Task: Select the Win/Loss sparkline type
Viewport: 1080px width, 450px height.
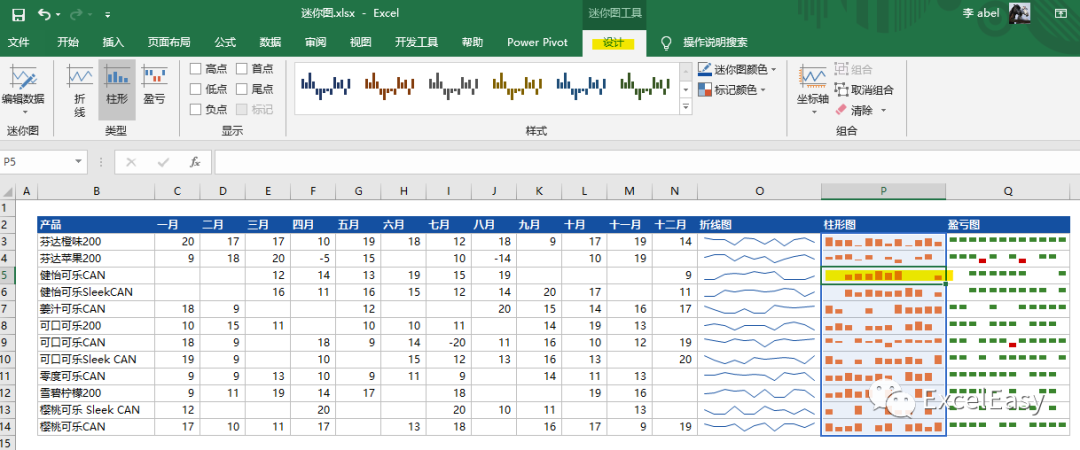Action: 154,86
